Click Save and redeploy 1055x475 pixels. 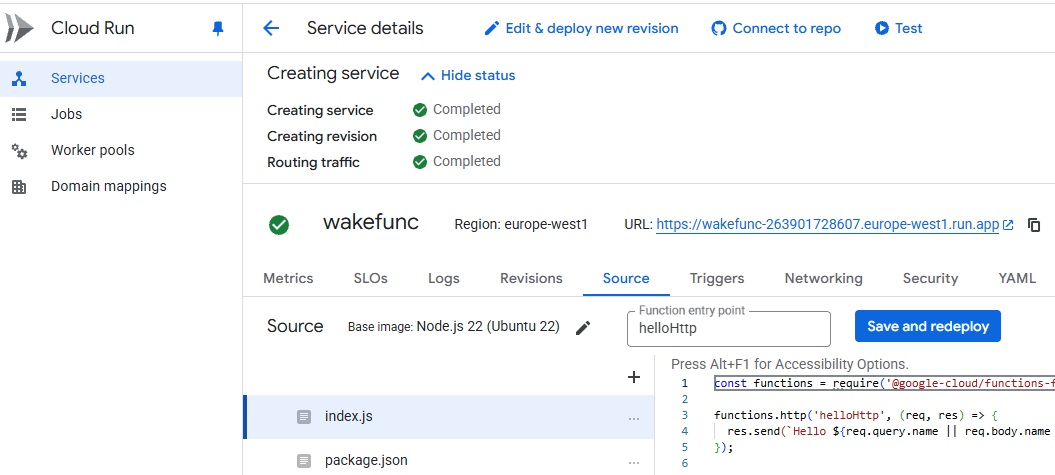pos(928,326)
